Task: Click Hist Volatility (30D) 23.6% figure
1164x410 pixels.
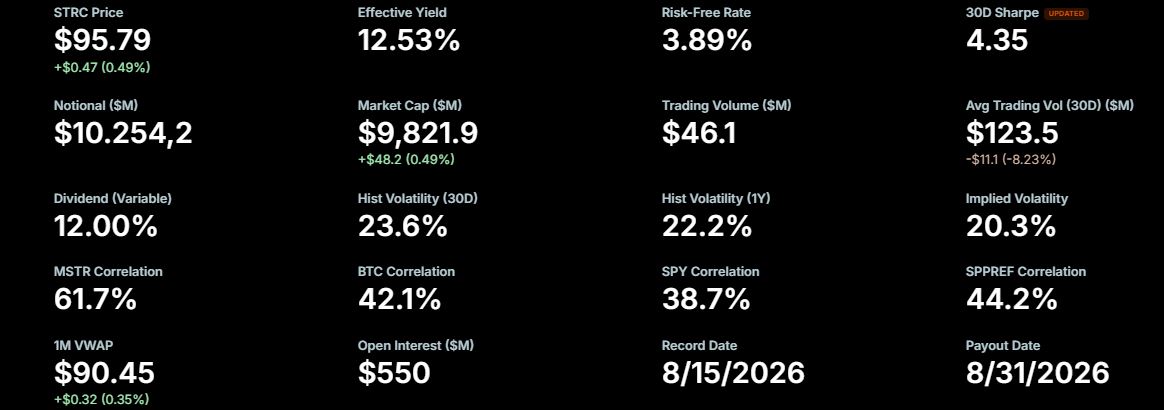Action: pyautogui.click(x=402, y=226)
